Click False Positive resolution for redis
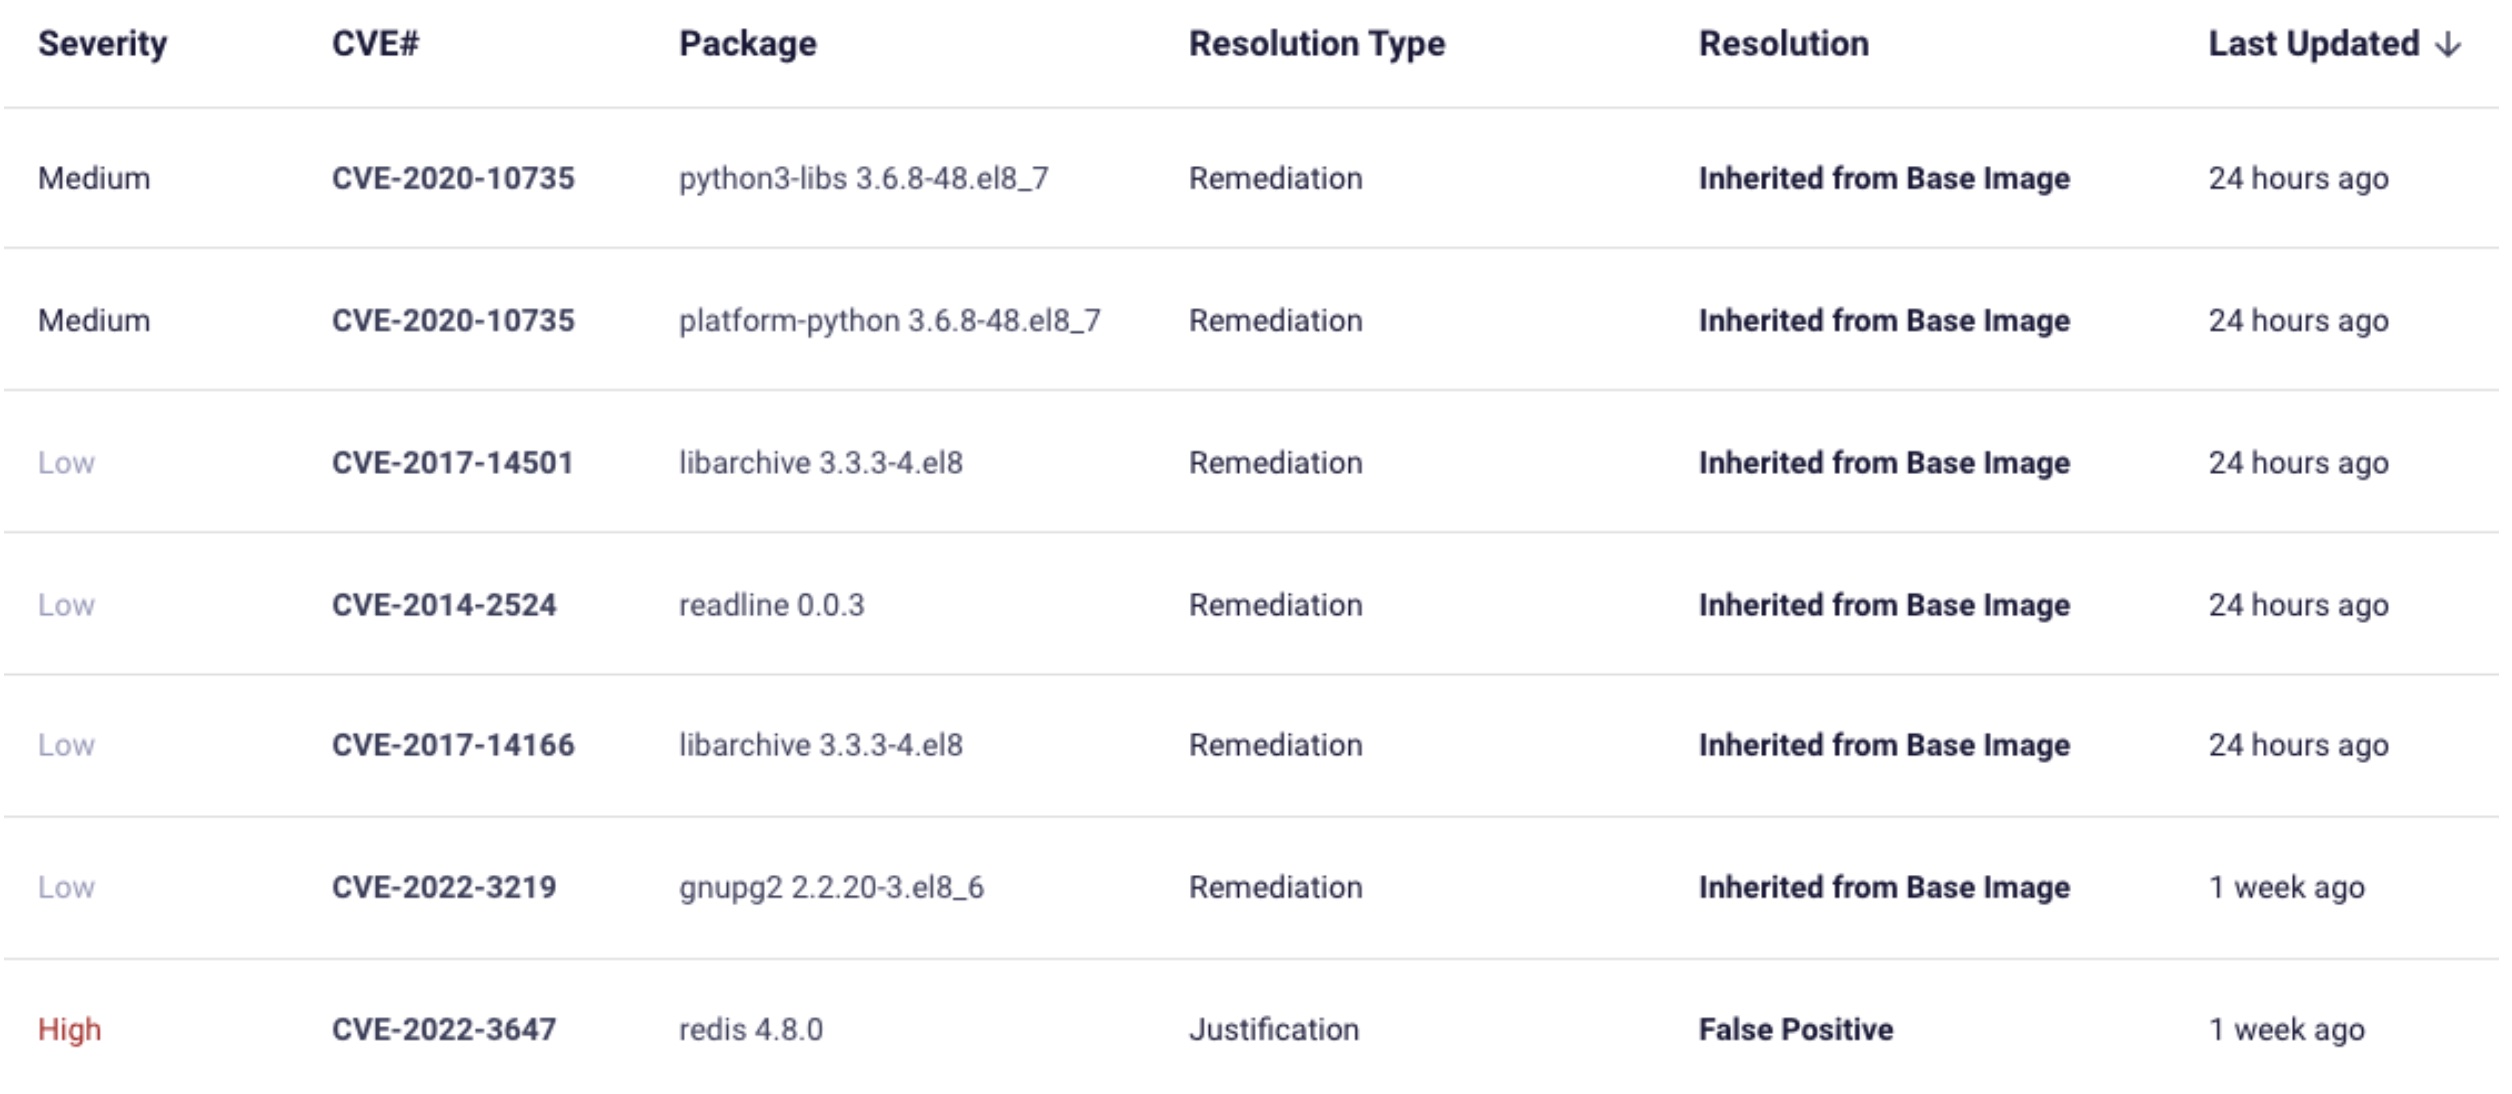Screen dimensions: 2512x1094 click(1796, 1028)
